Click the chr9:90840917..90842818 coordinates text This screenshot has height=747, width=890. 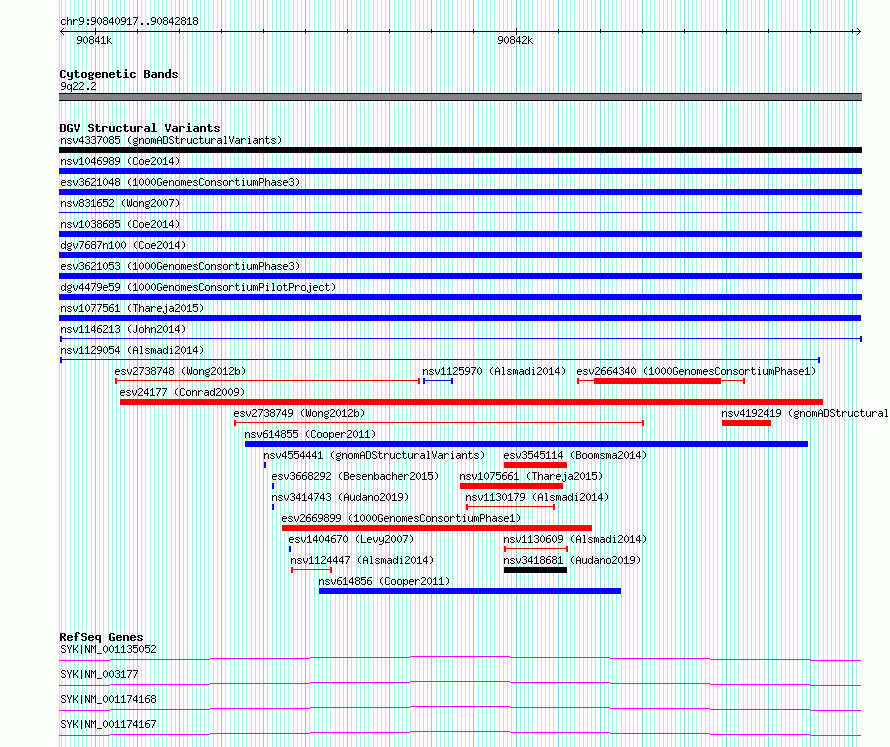tap(129, 22)
